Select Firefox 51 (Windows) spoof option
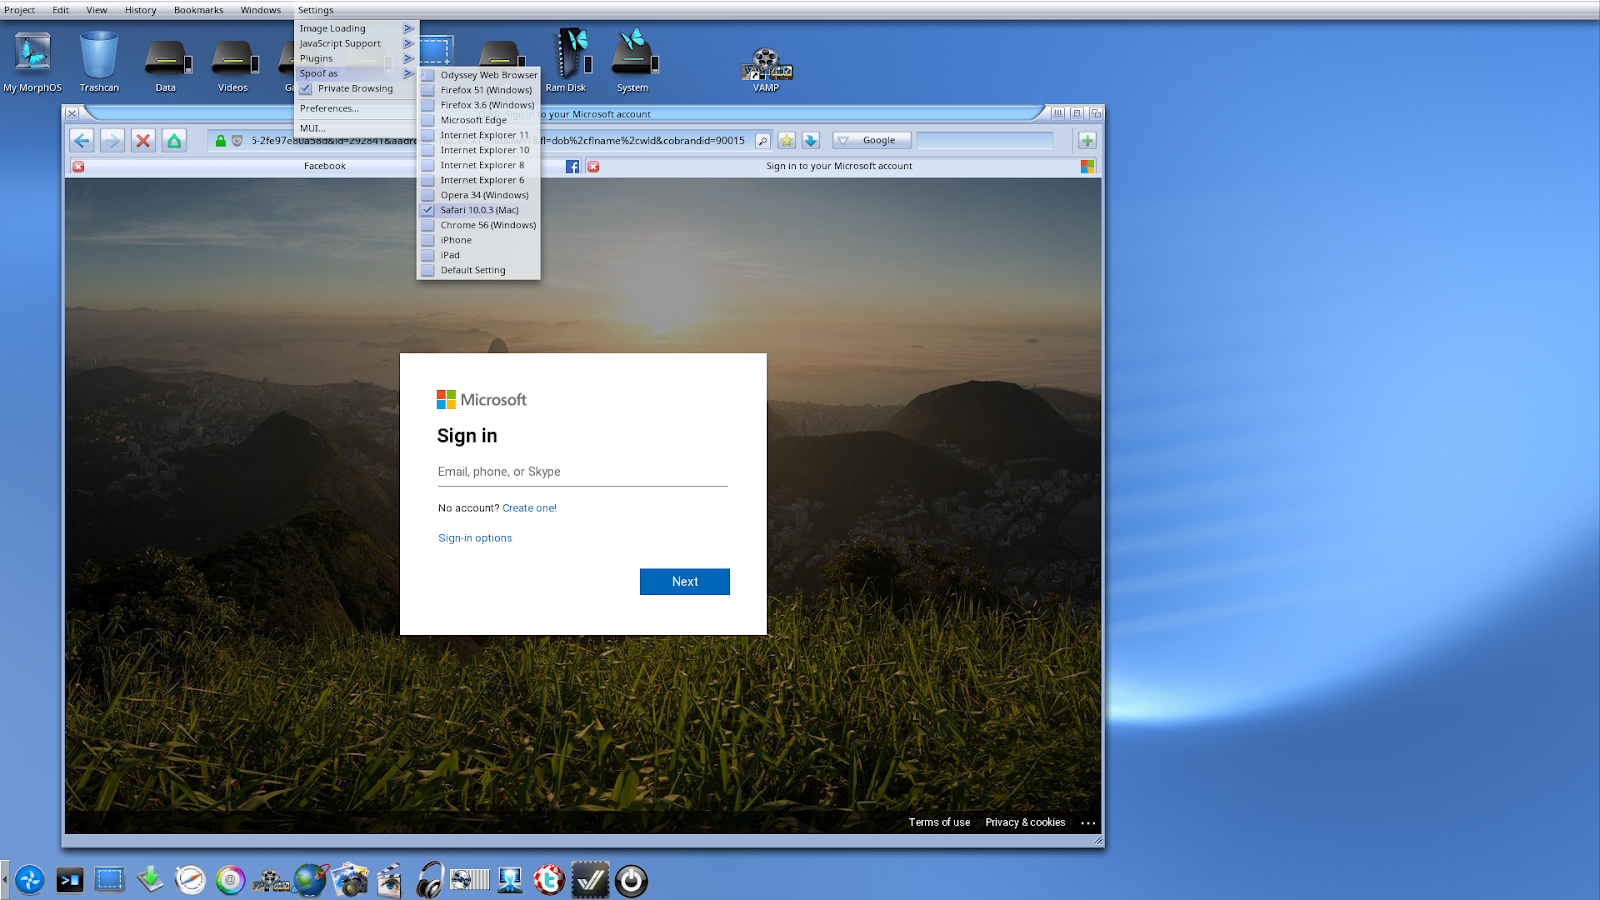The image size is (1600, 900). (479, 90)
